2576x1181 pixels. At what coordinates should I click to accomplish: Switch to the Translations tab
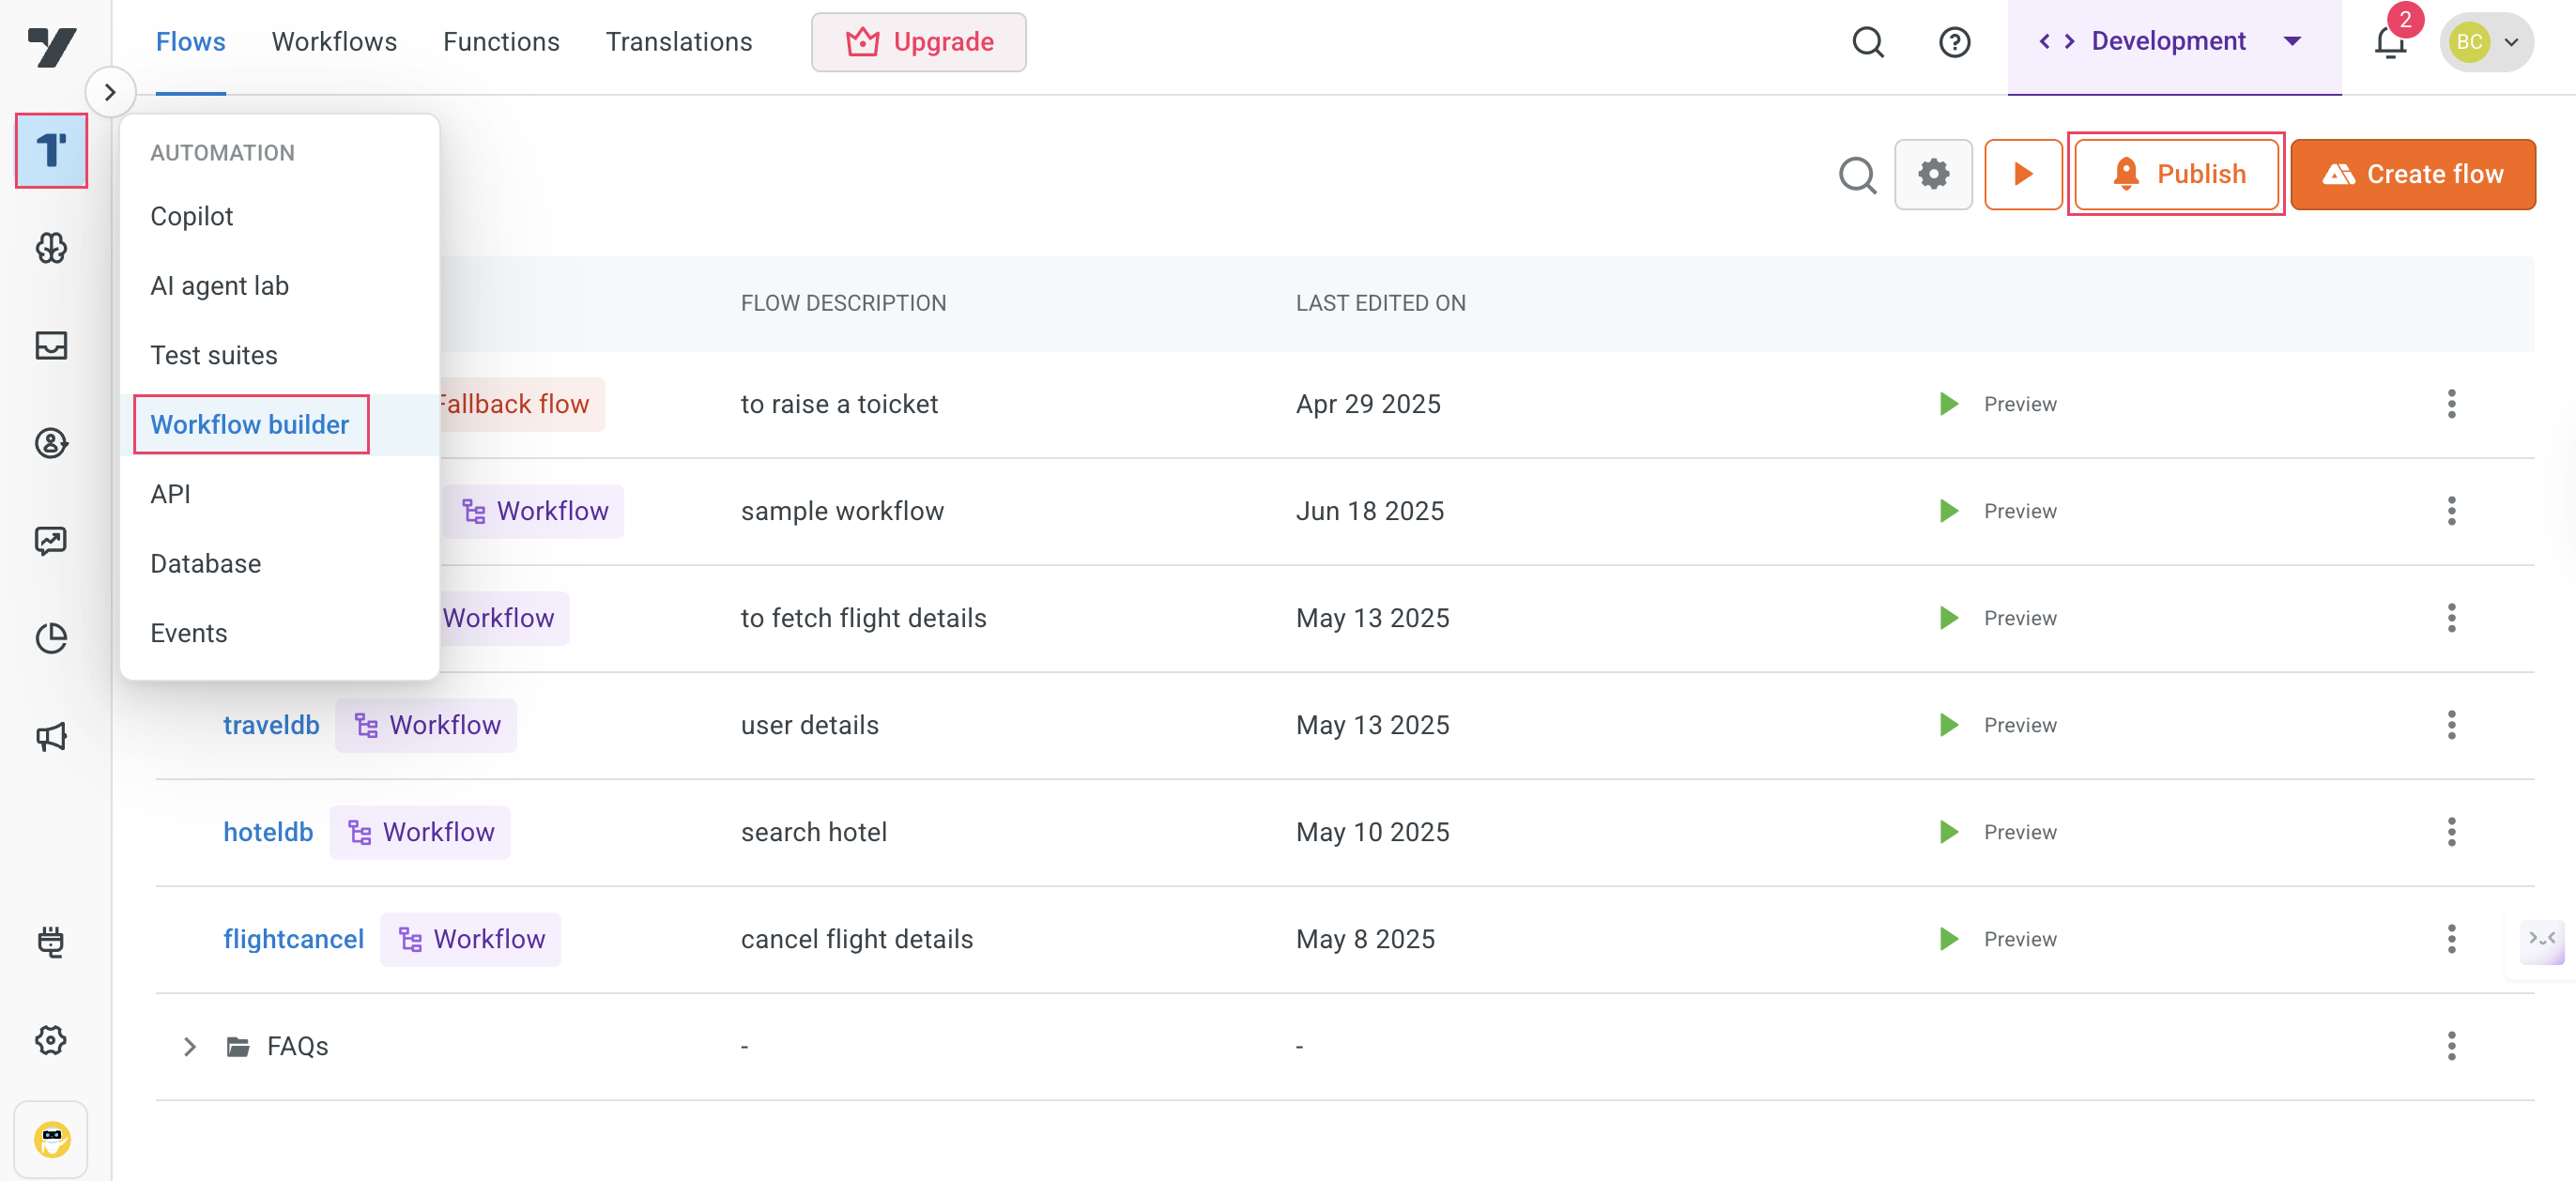[x=679, y=42]
